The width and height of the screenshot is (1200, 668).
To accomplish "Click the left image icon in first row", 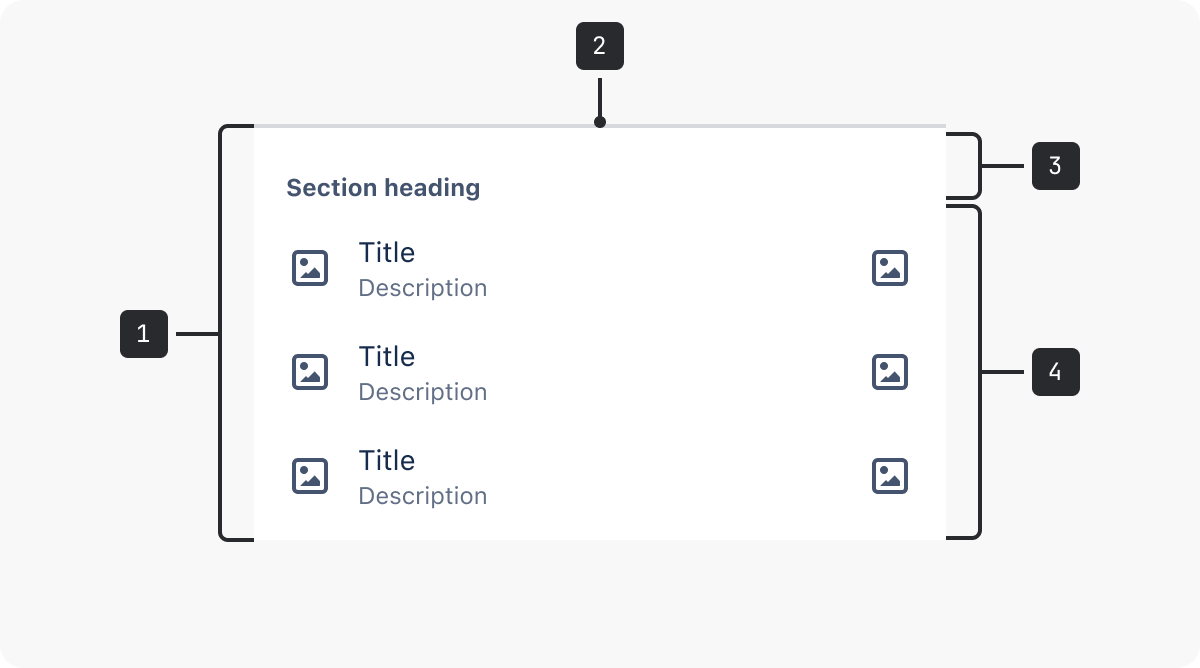I will coord(310,268).
